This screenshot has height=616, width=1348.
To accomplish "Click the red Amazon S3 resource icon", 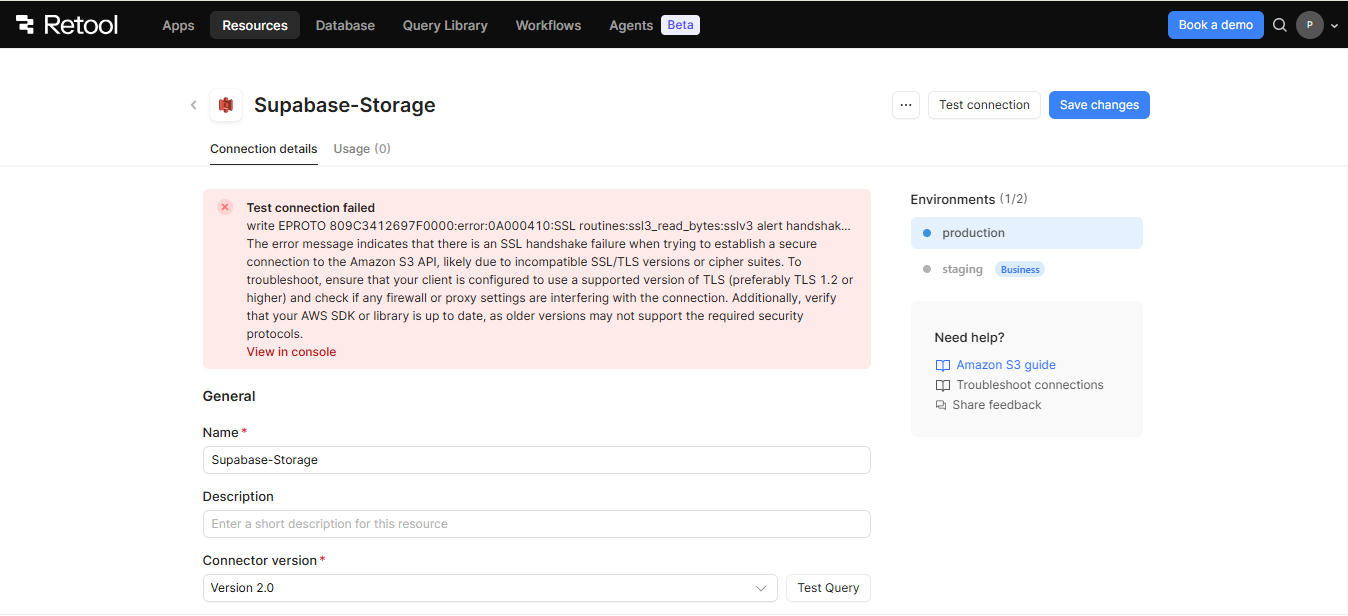I will tap(226, 105).
